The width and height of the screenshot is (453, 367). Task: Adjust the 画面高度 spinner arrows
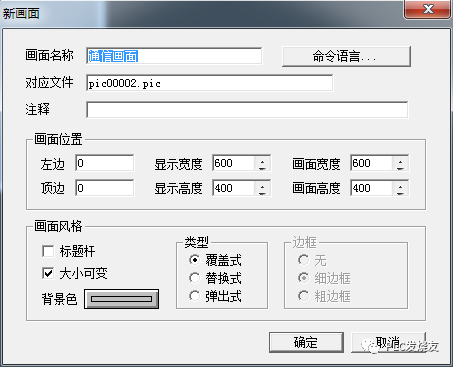(400, 188)
